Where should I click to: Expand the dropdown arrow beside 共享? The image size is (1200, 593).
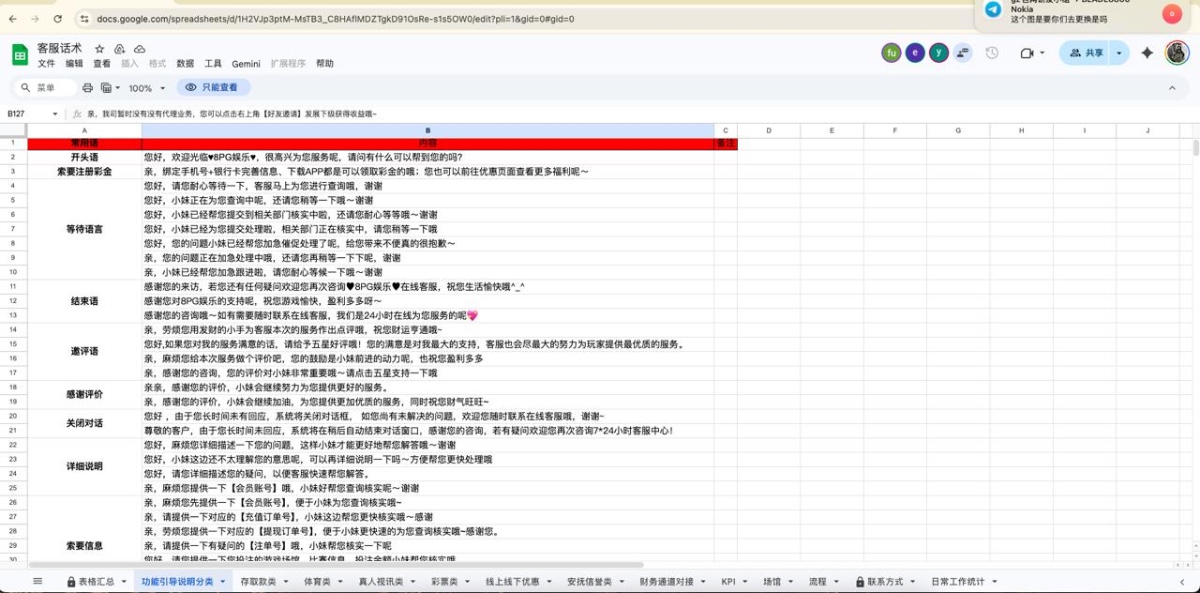[1119, 53]
